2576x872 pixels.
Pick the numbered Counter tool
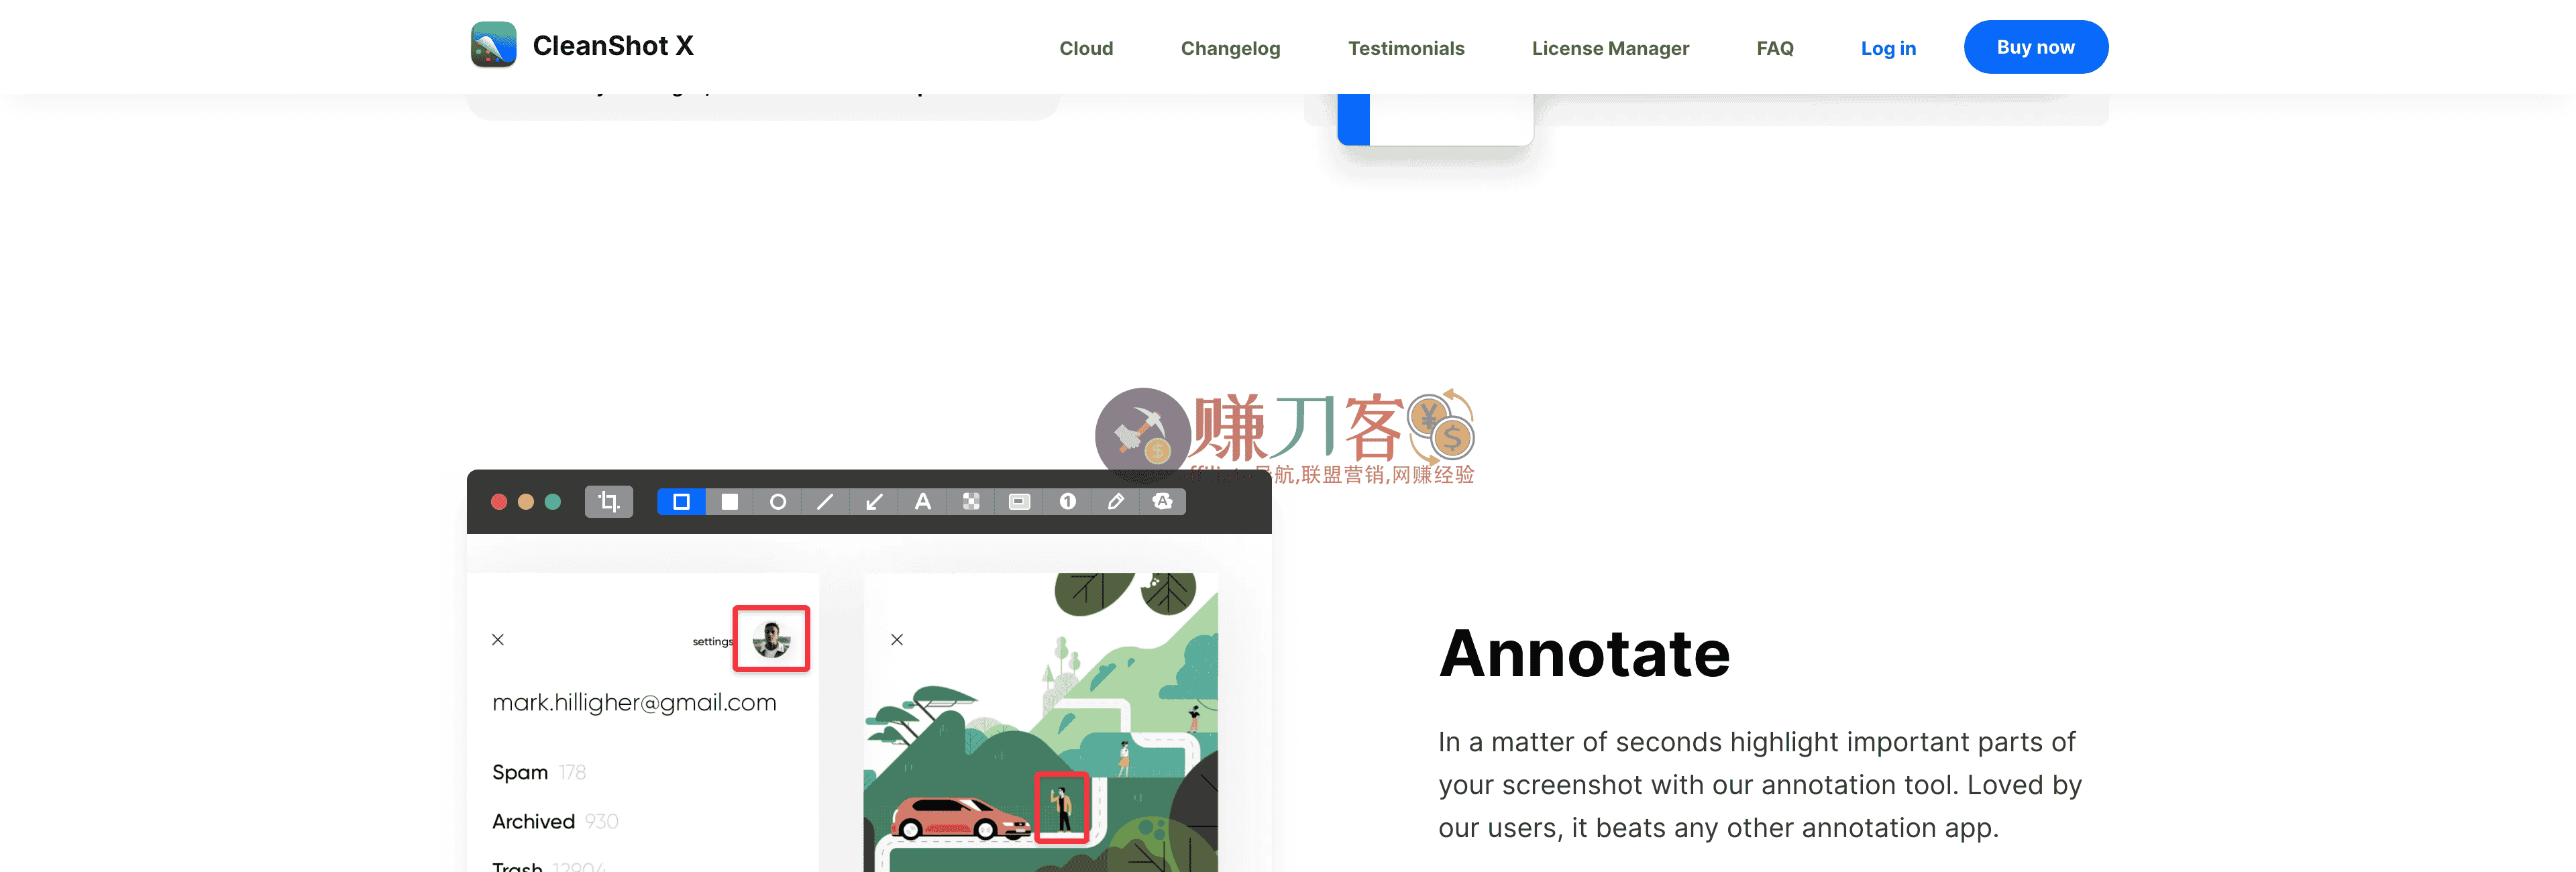click(1068, 501)
